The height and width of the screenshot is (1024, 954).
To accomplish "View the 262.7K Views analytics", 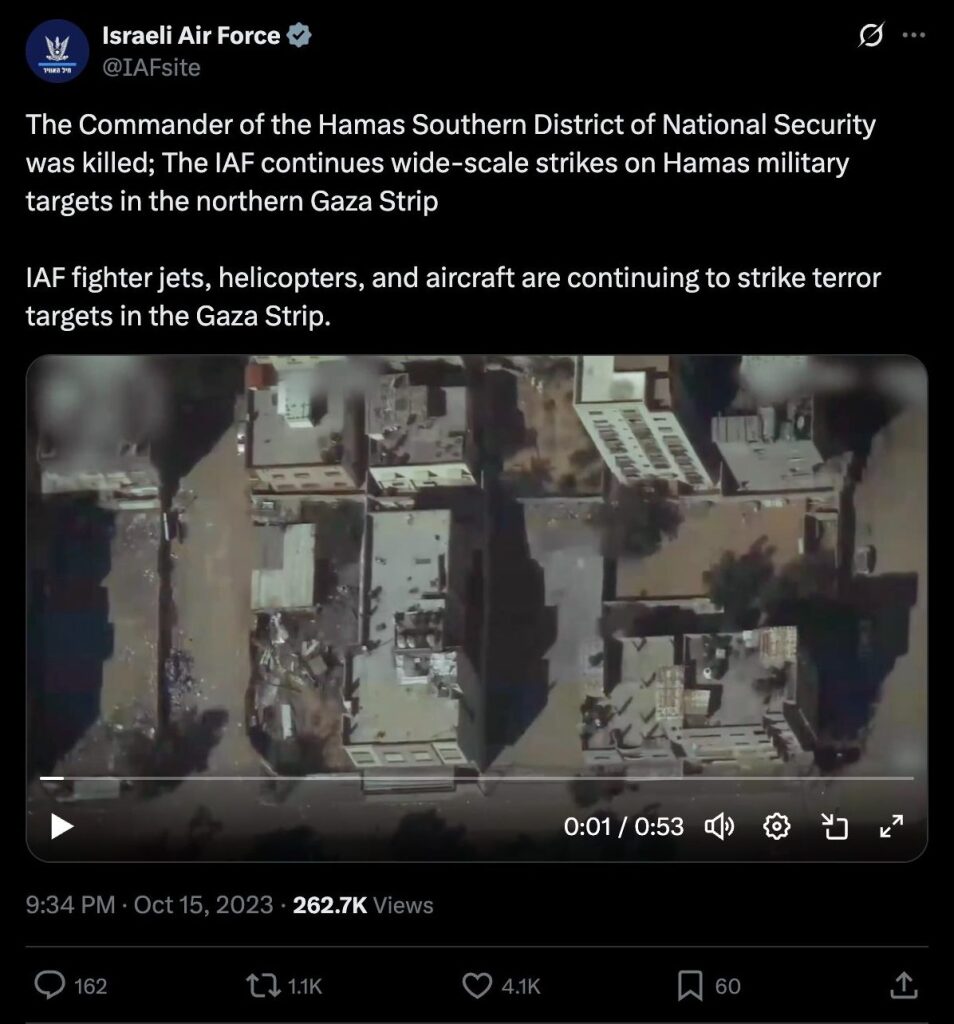I will coord(363,904).
